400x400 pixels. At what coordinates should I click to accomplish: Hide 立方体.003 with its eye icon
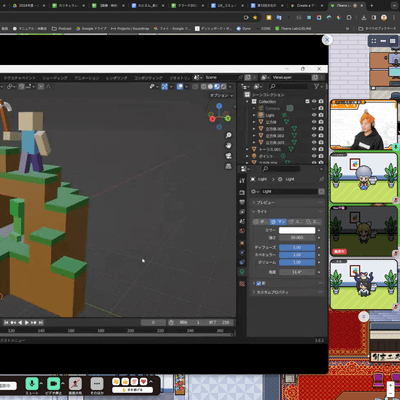pyautogui.click(x=314, y=142)
